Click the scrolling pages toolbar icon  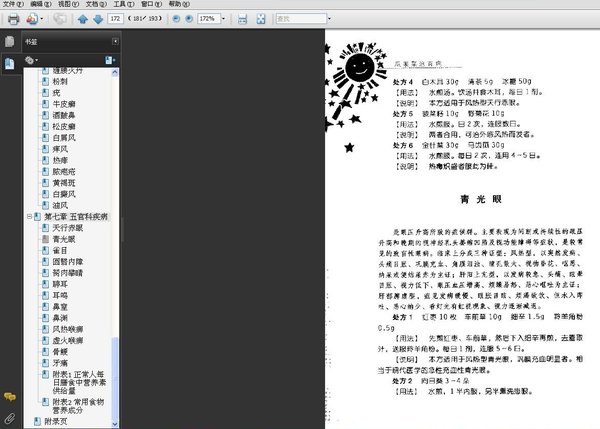tap(243, 19)
